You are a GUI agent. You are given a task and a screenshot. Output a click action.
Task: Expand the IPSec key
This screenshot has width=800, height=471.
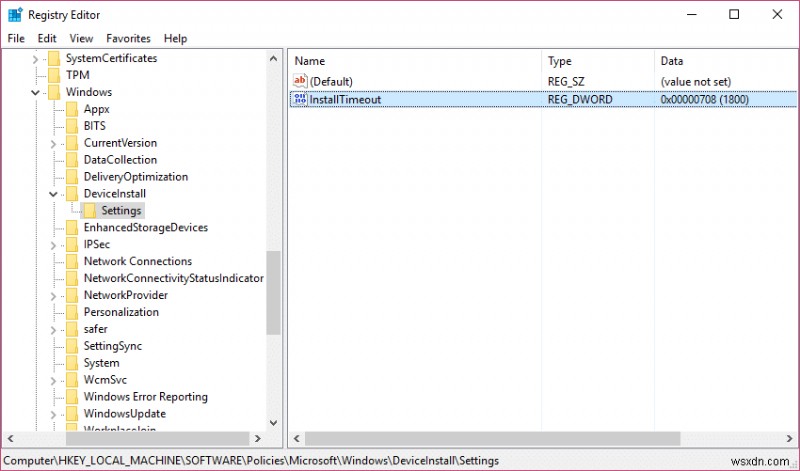pos(53,245)
